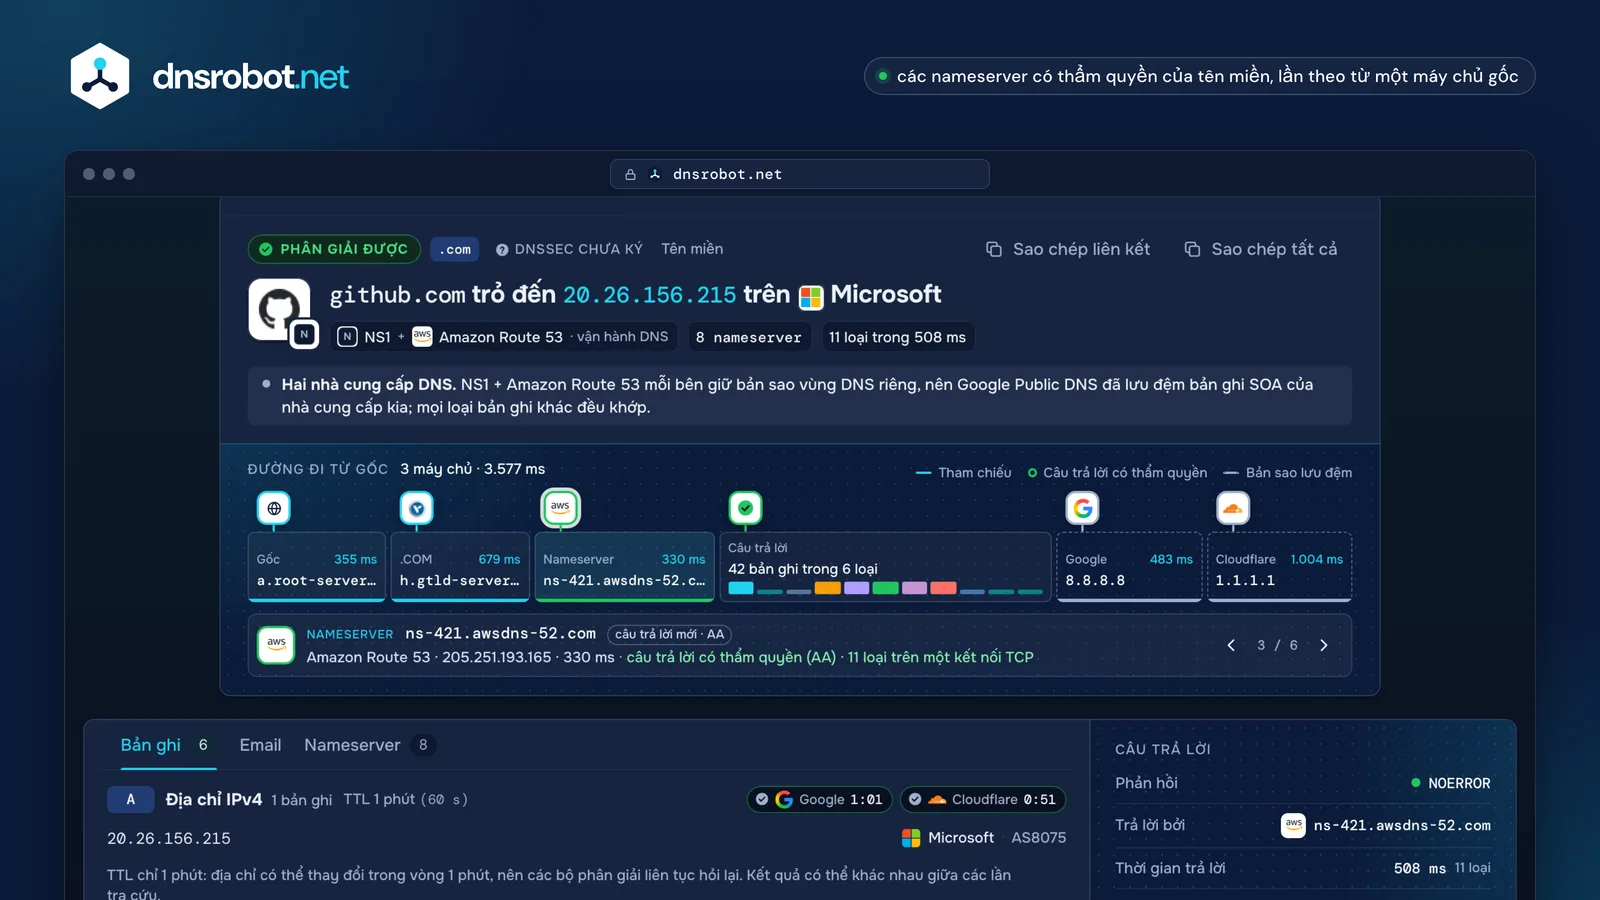The height and width of the screenshot is (900, 1600).
Task: Select the Google resolver icon
Action: [x=1083, y=509]
